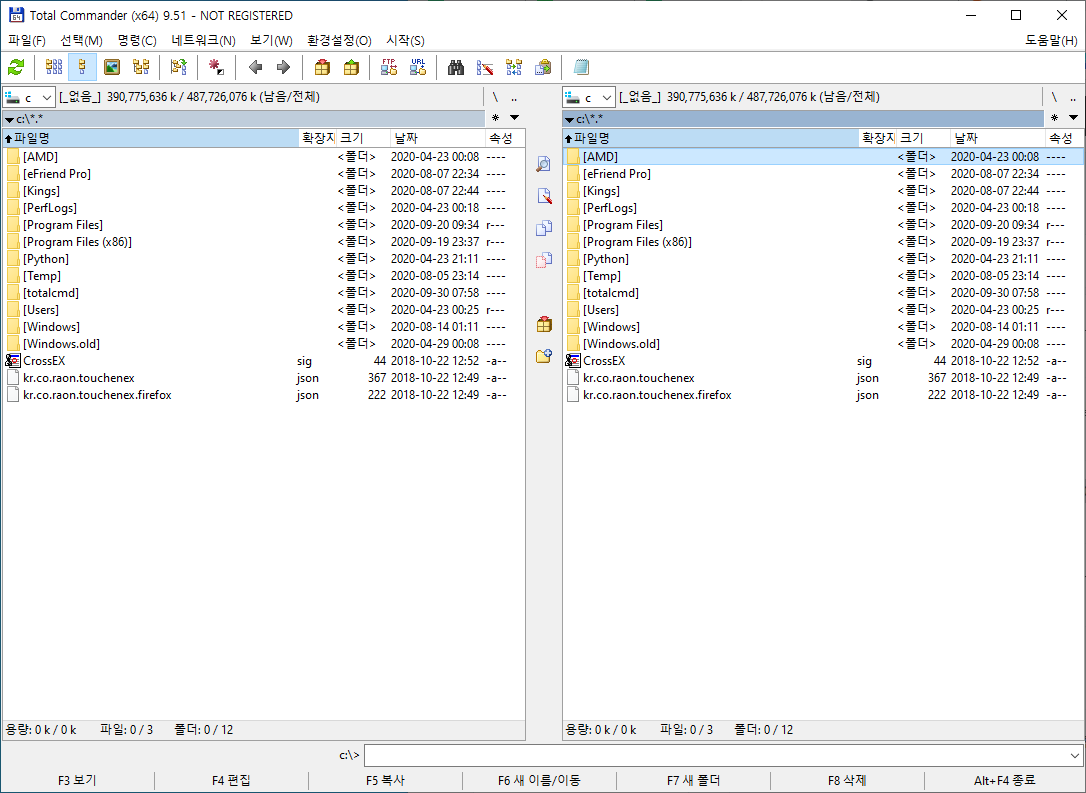Open the 보기(W) menu
Screen dimensions: 1086x793
click(x=272, y=41)
